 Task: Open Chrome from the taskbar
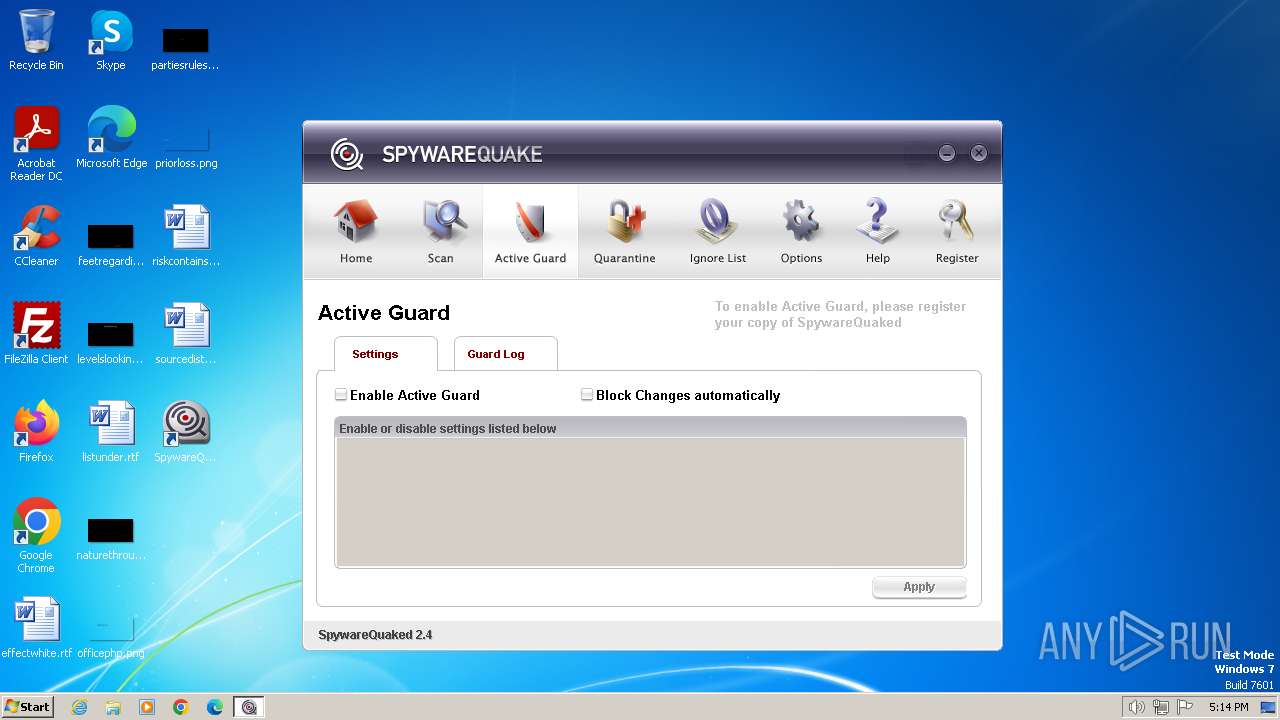click(181, 707)
